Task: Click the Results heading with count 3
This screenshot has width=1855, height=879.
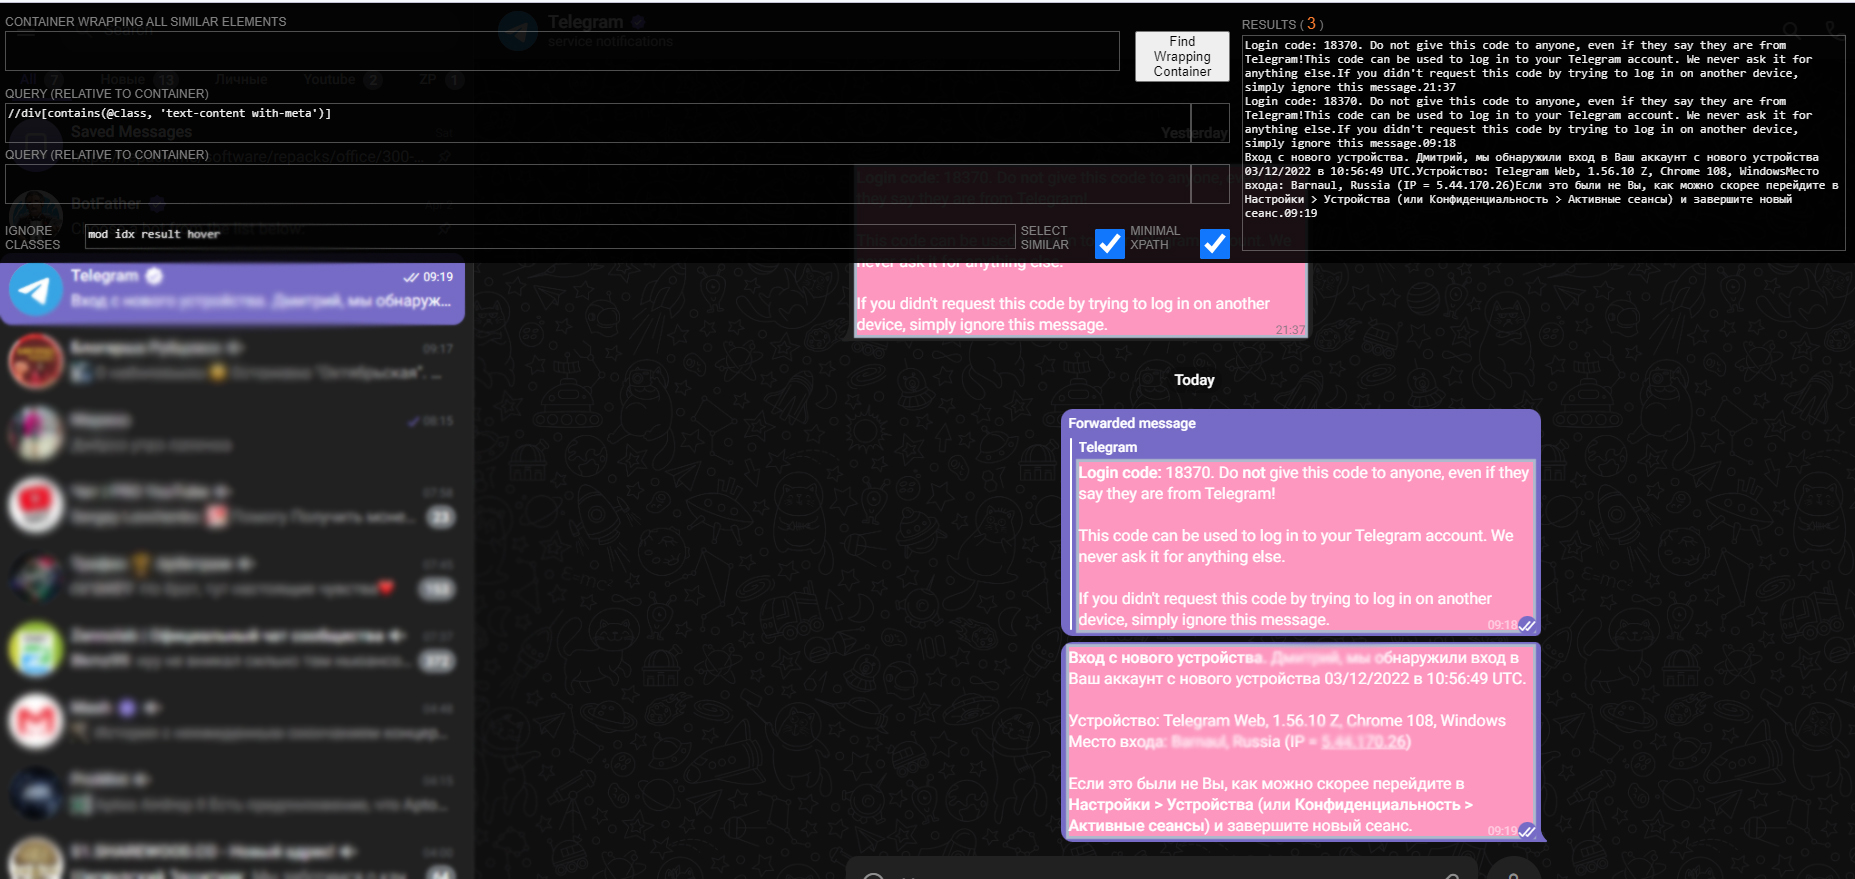Action: click(1282, 24)
